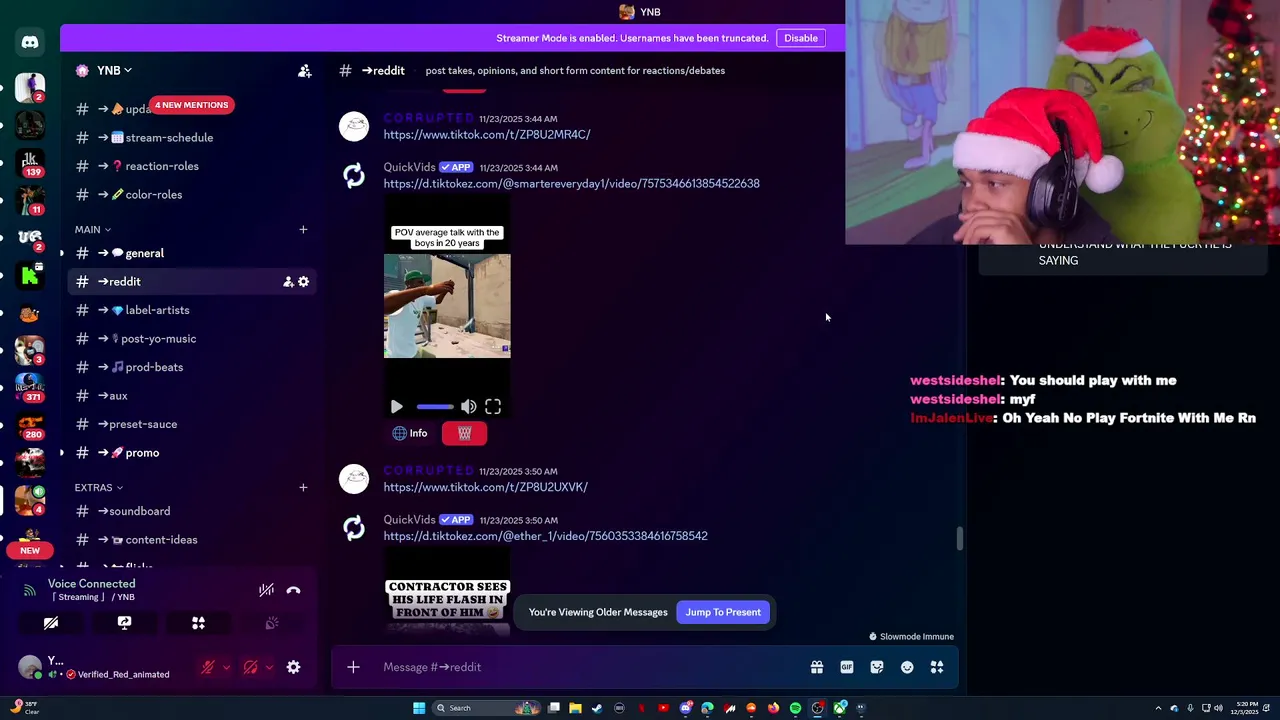Switch to general channel
The height and width of the screenshot is (720, 1280).
pos(192,253)
